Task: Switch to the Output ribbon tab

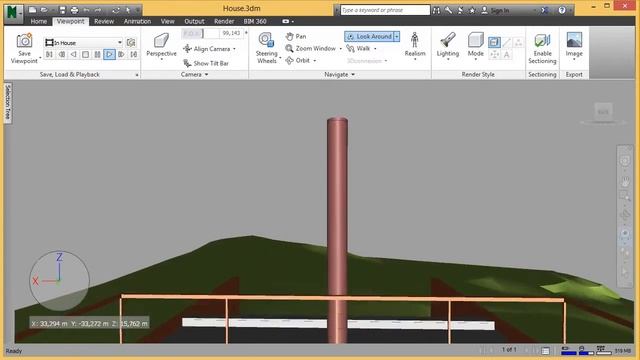Action: tap(194, 21)
